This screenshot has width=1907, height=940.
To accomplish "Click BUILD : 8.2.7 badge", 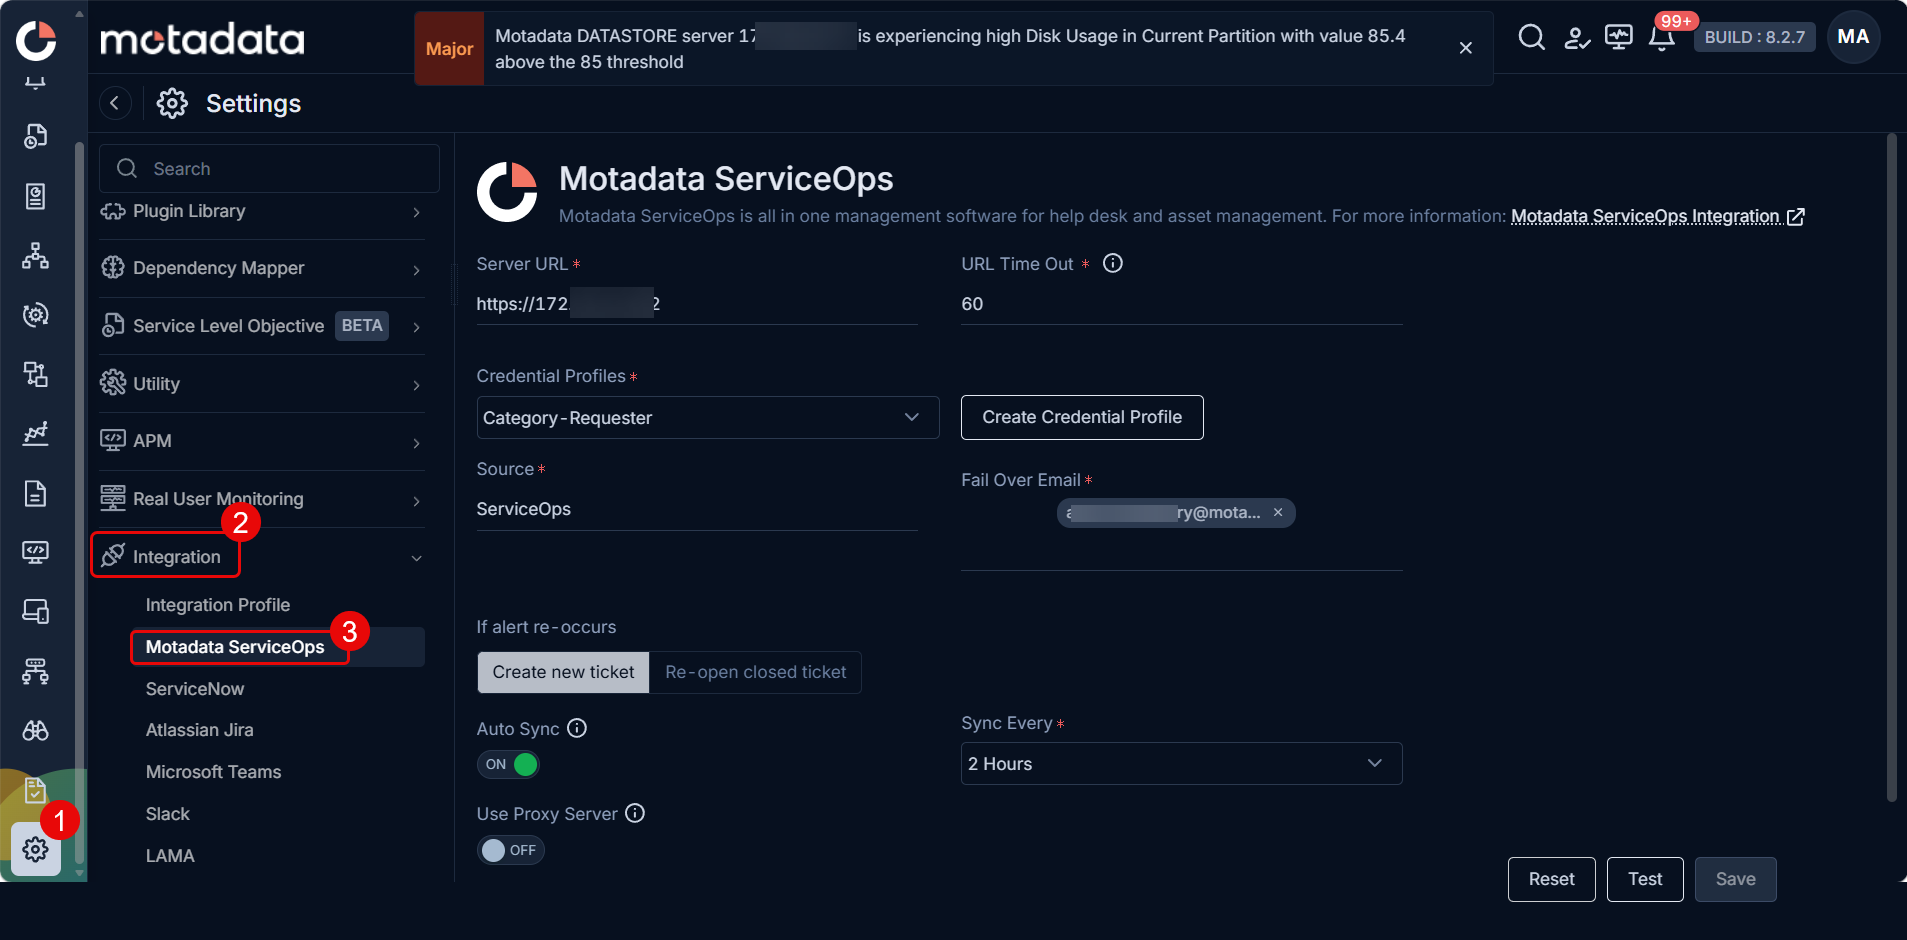I will click(x=1754, y=37).
